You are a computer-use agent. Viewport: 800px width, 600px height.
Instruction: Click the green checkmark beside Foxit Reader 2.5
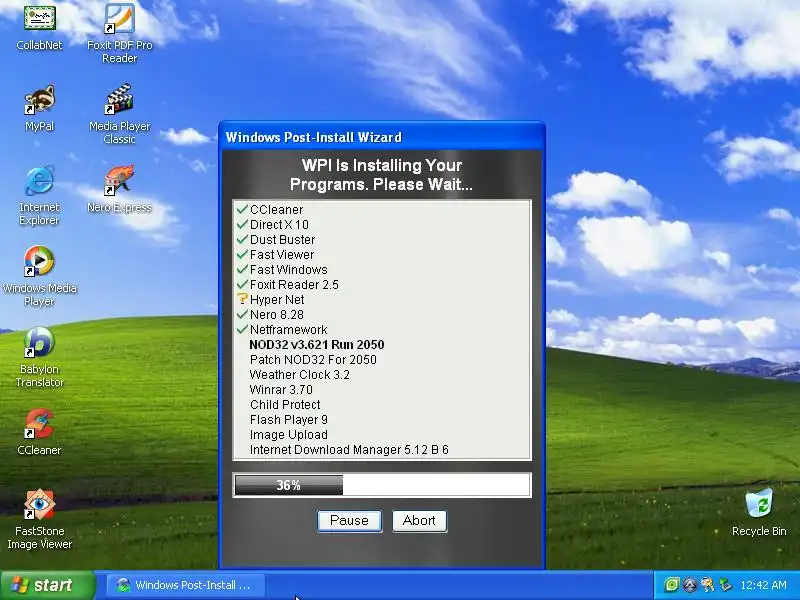pyautogui.click(x=242, y=284)
